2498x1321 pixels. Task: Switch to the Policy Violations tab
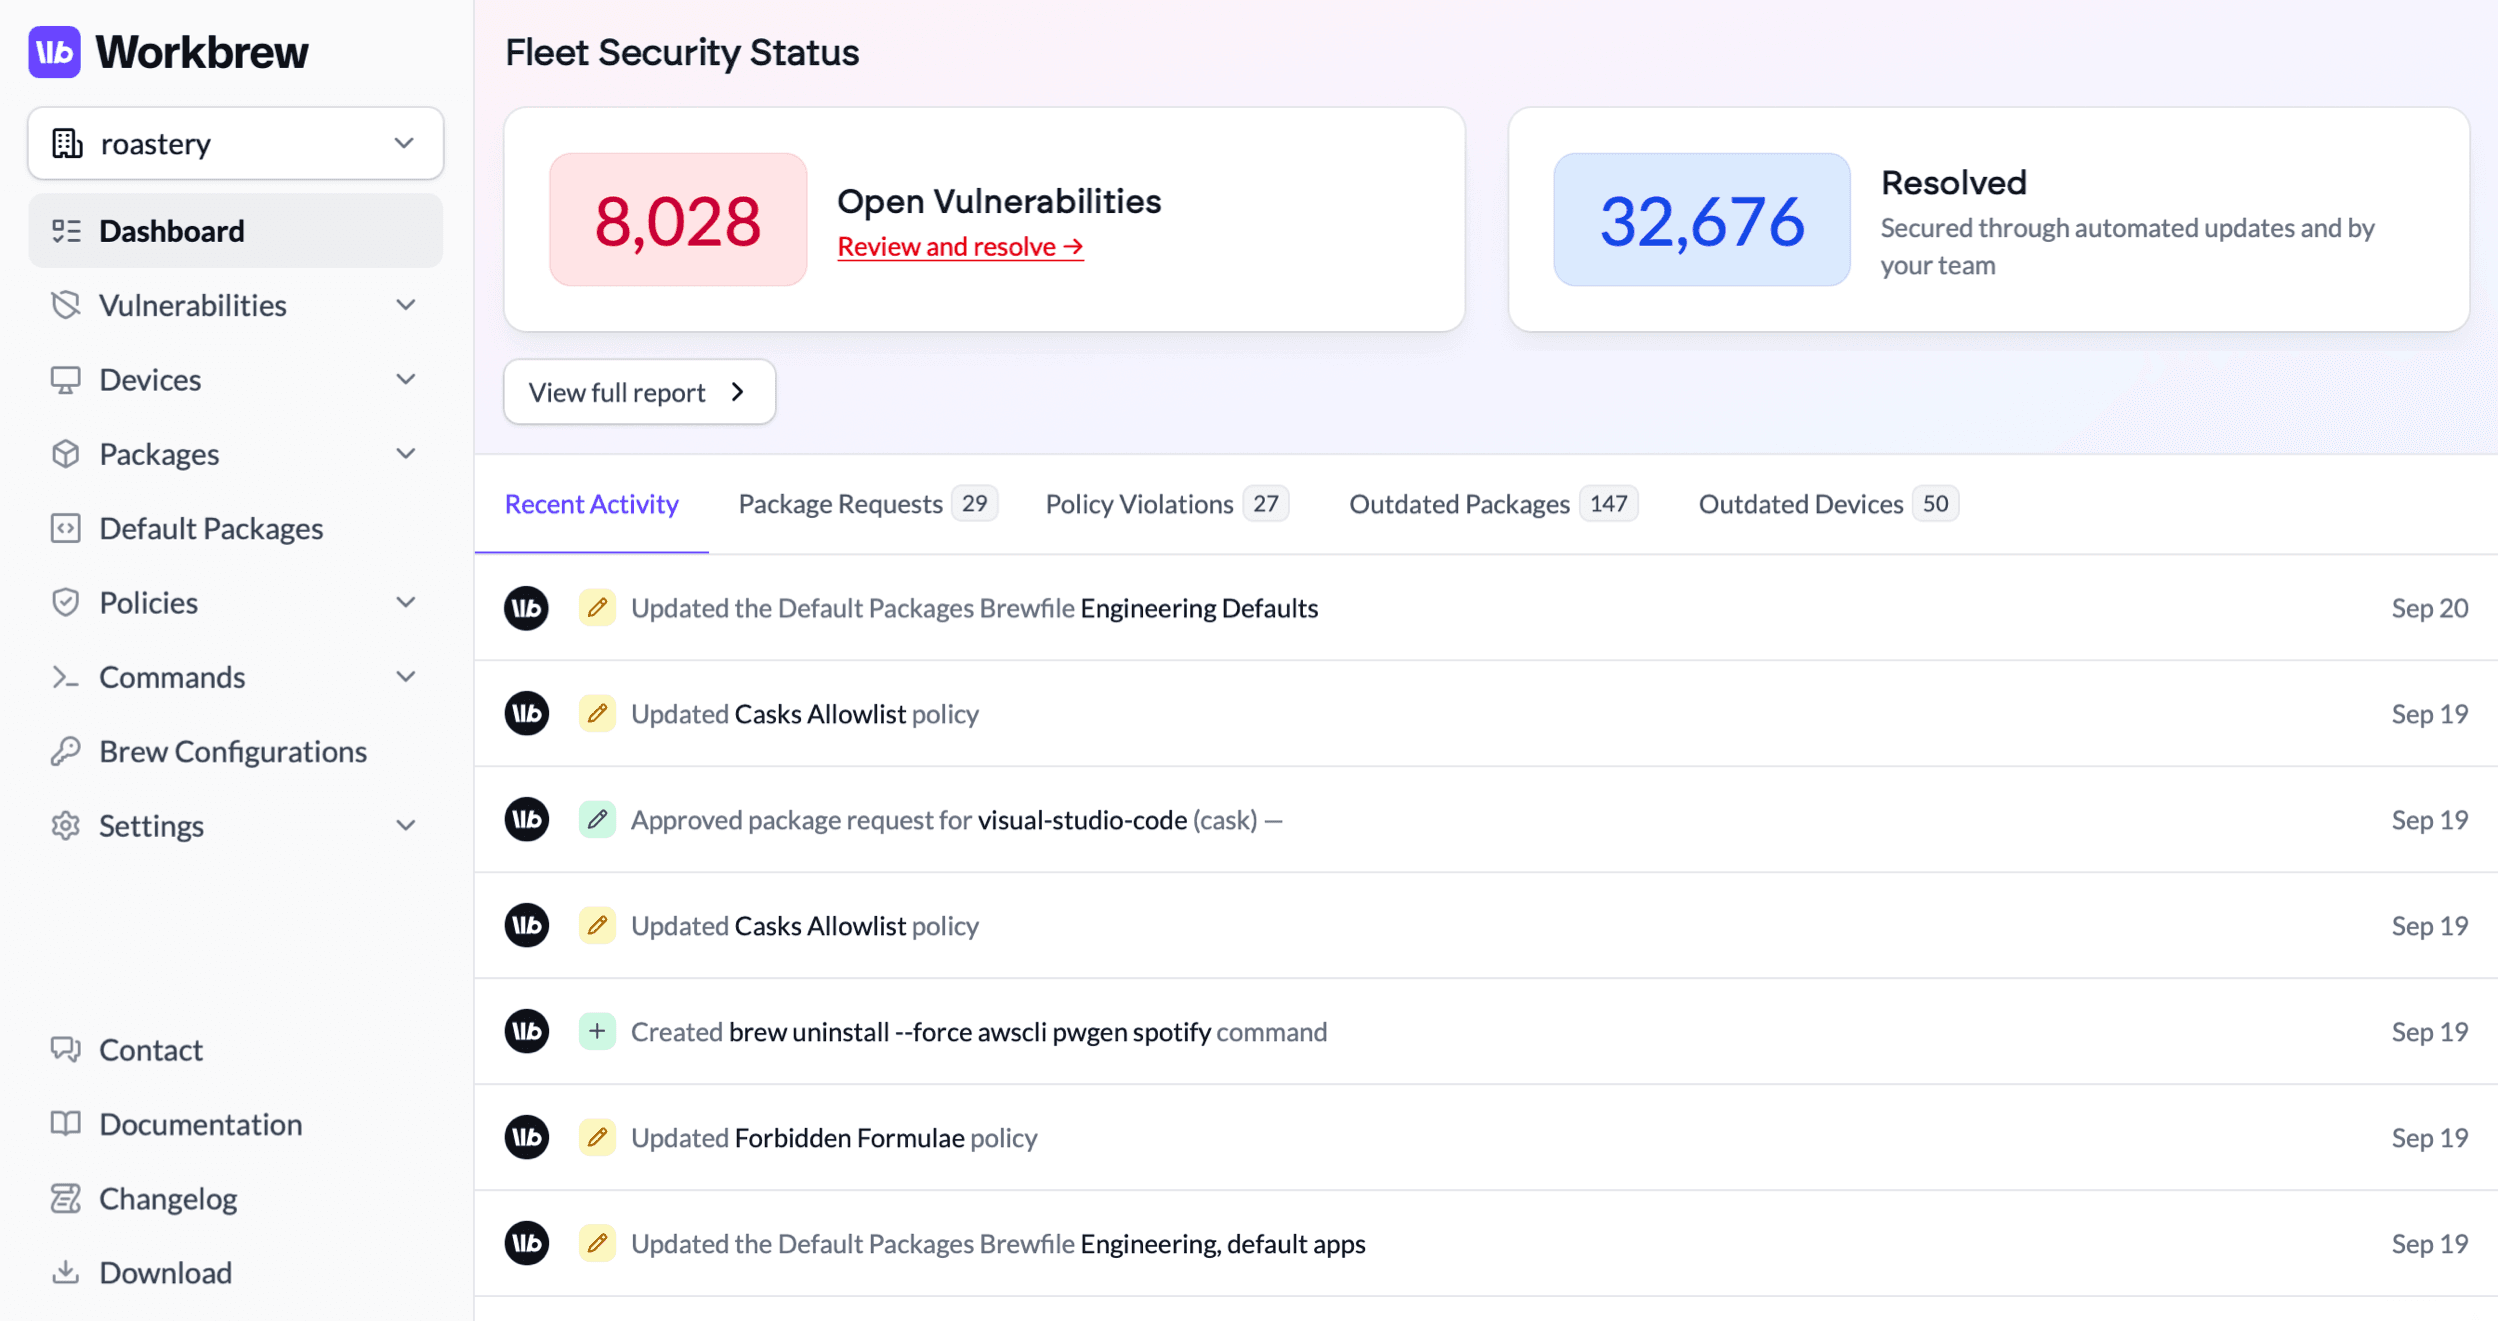pos(1167,504)
